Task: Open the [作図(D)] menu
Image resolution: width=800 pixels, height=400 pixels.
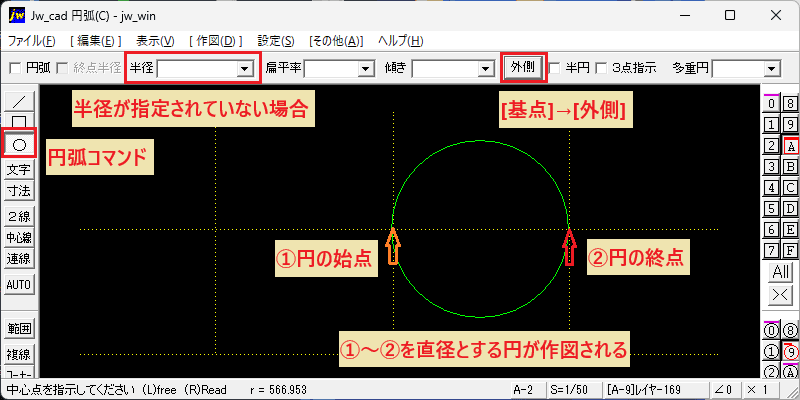Action: pyautogui.click(x=215, y=41)
